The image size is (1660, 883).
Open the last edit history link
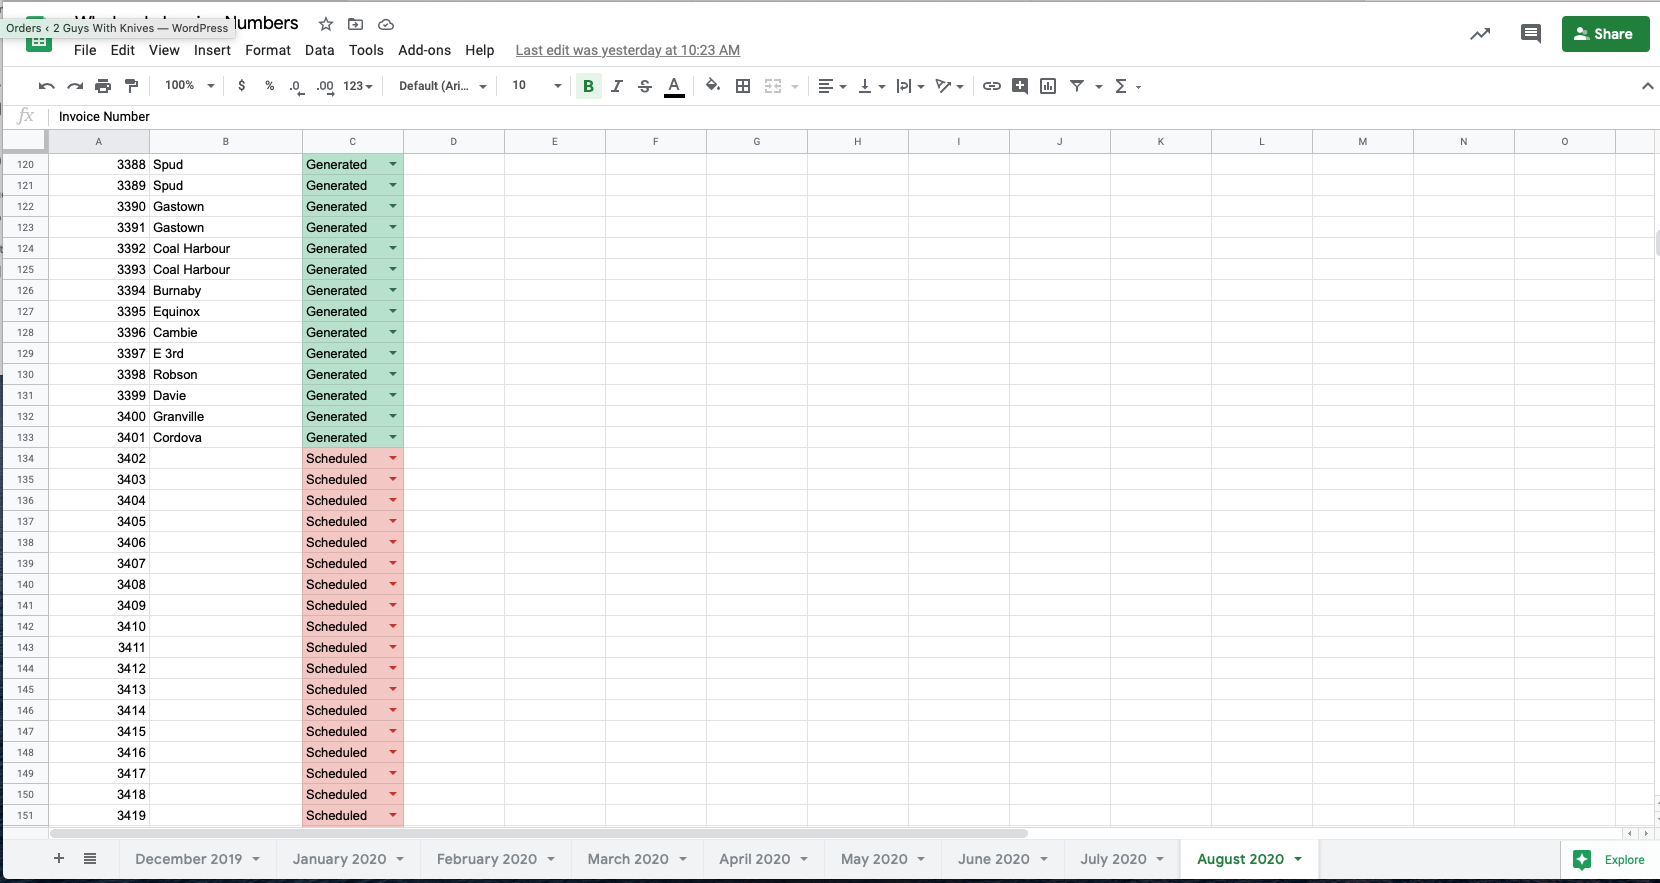point(627,50)
